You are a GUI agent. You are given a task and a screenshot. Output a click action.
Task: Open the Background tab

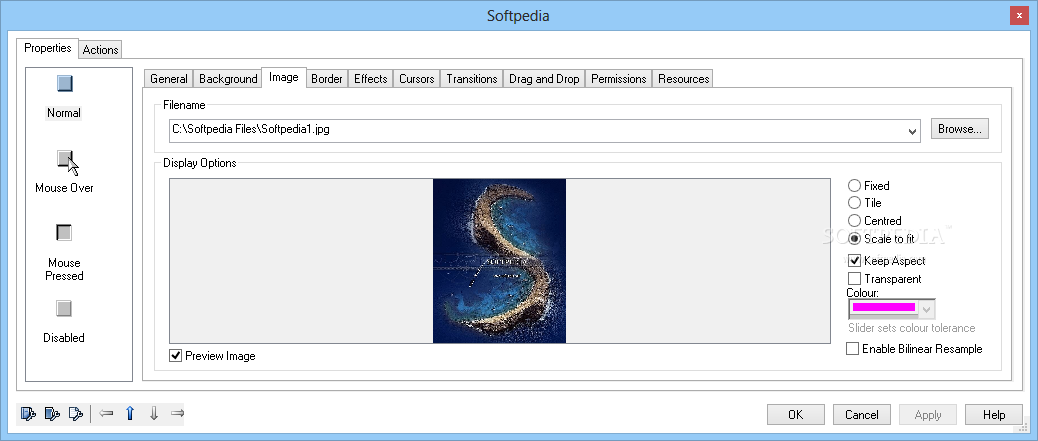(x=228, y=79)
